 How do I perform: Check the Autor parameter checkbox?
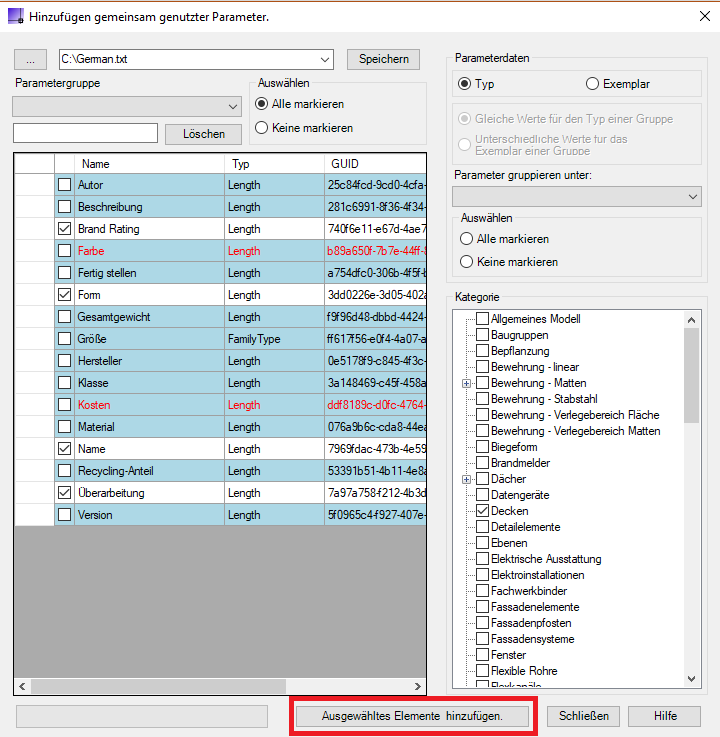tap(64, 185)
